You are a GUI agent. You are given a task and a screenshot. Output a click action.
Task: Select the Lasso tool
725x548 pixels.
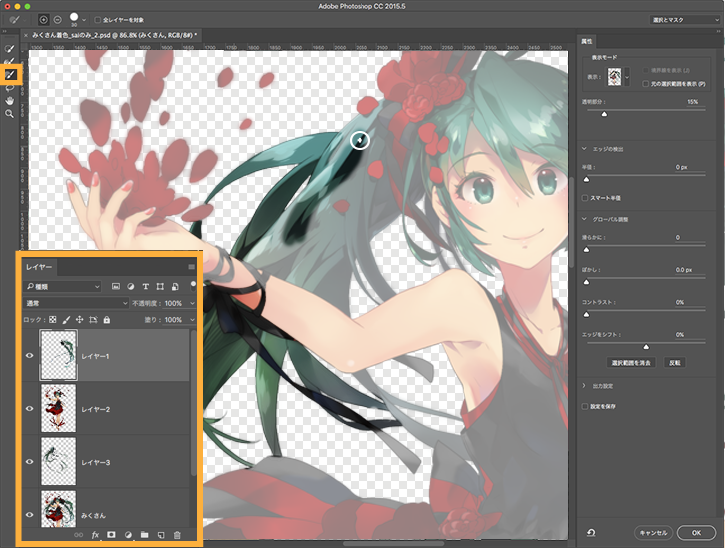[9, 88]
